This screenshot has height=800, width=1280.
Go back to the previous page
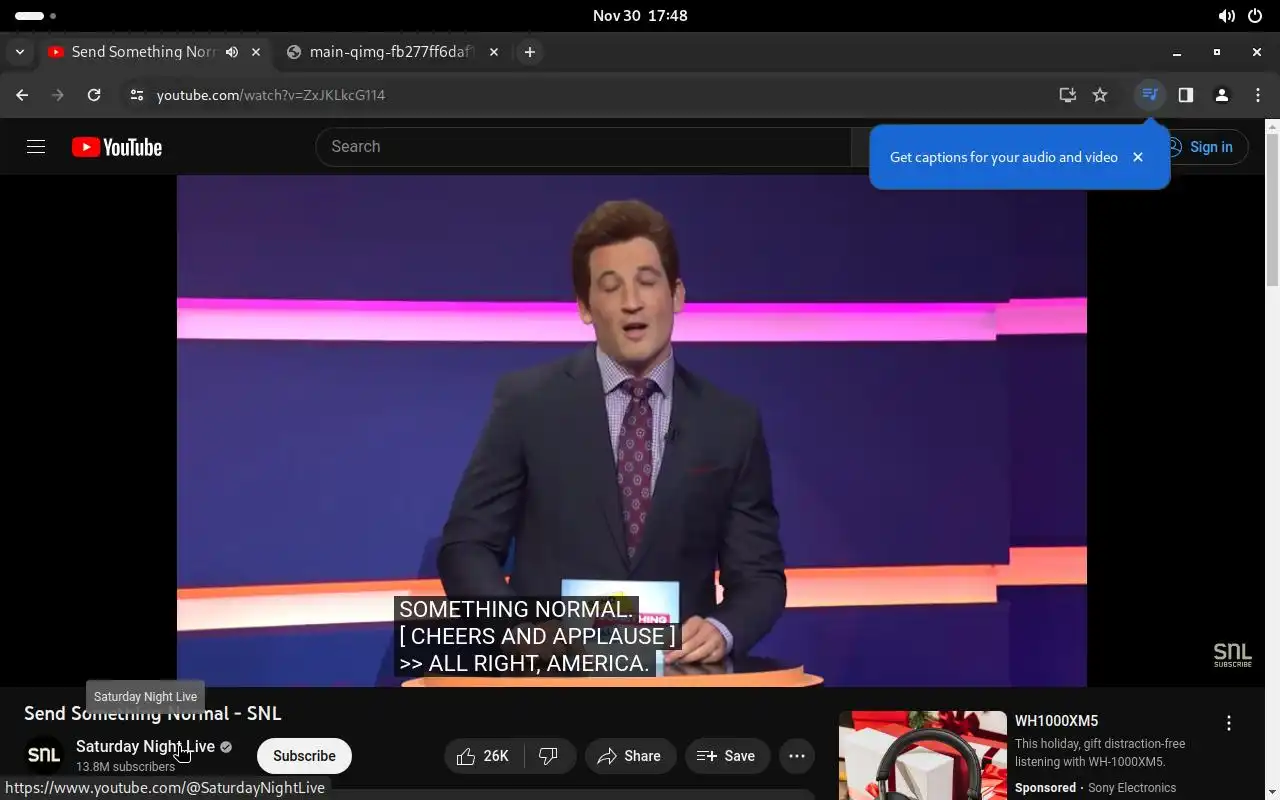click(x=22, y=95)
